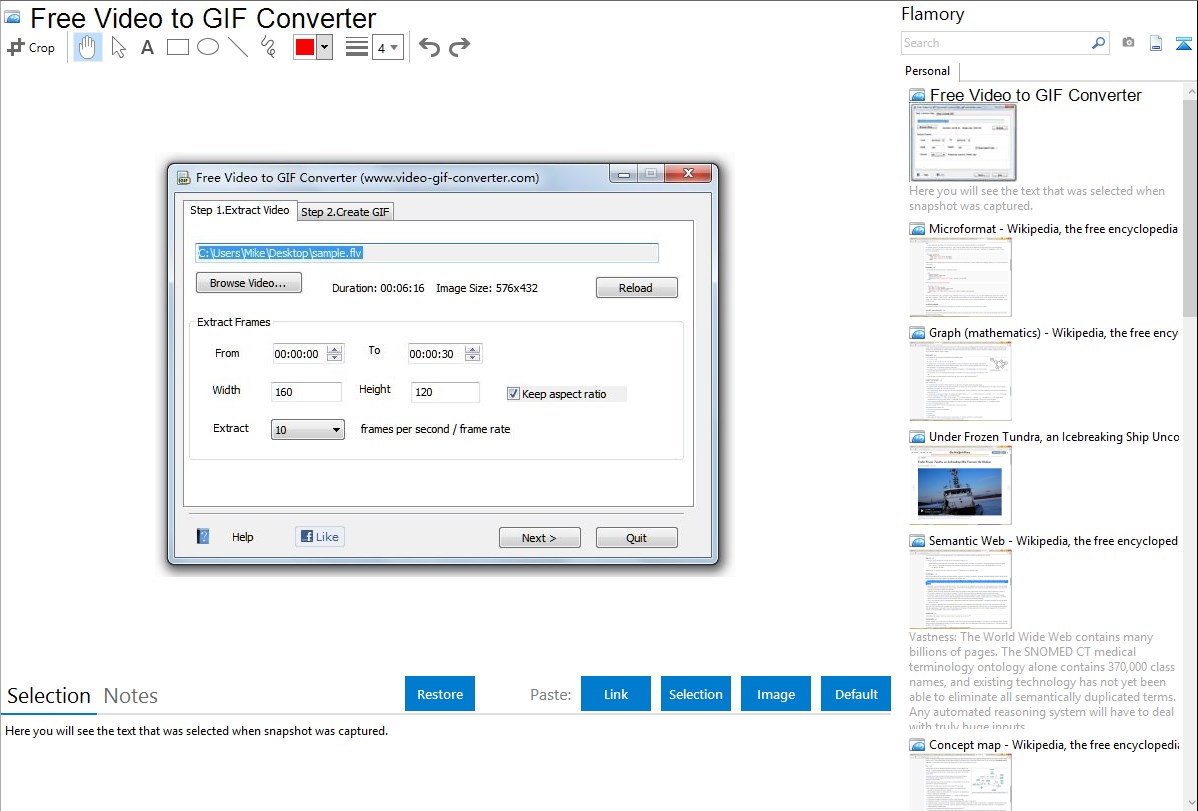Click the Help text link
Viewport: 1198px width, 811px height.
(242, 537)
